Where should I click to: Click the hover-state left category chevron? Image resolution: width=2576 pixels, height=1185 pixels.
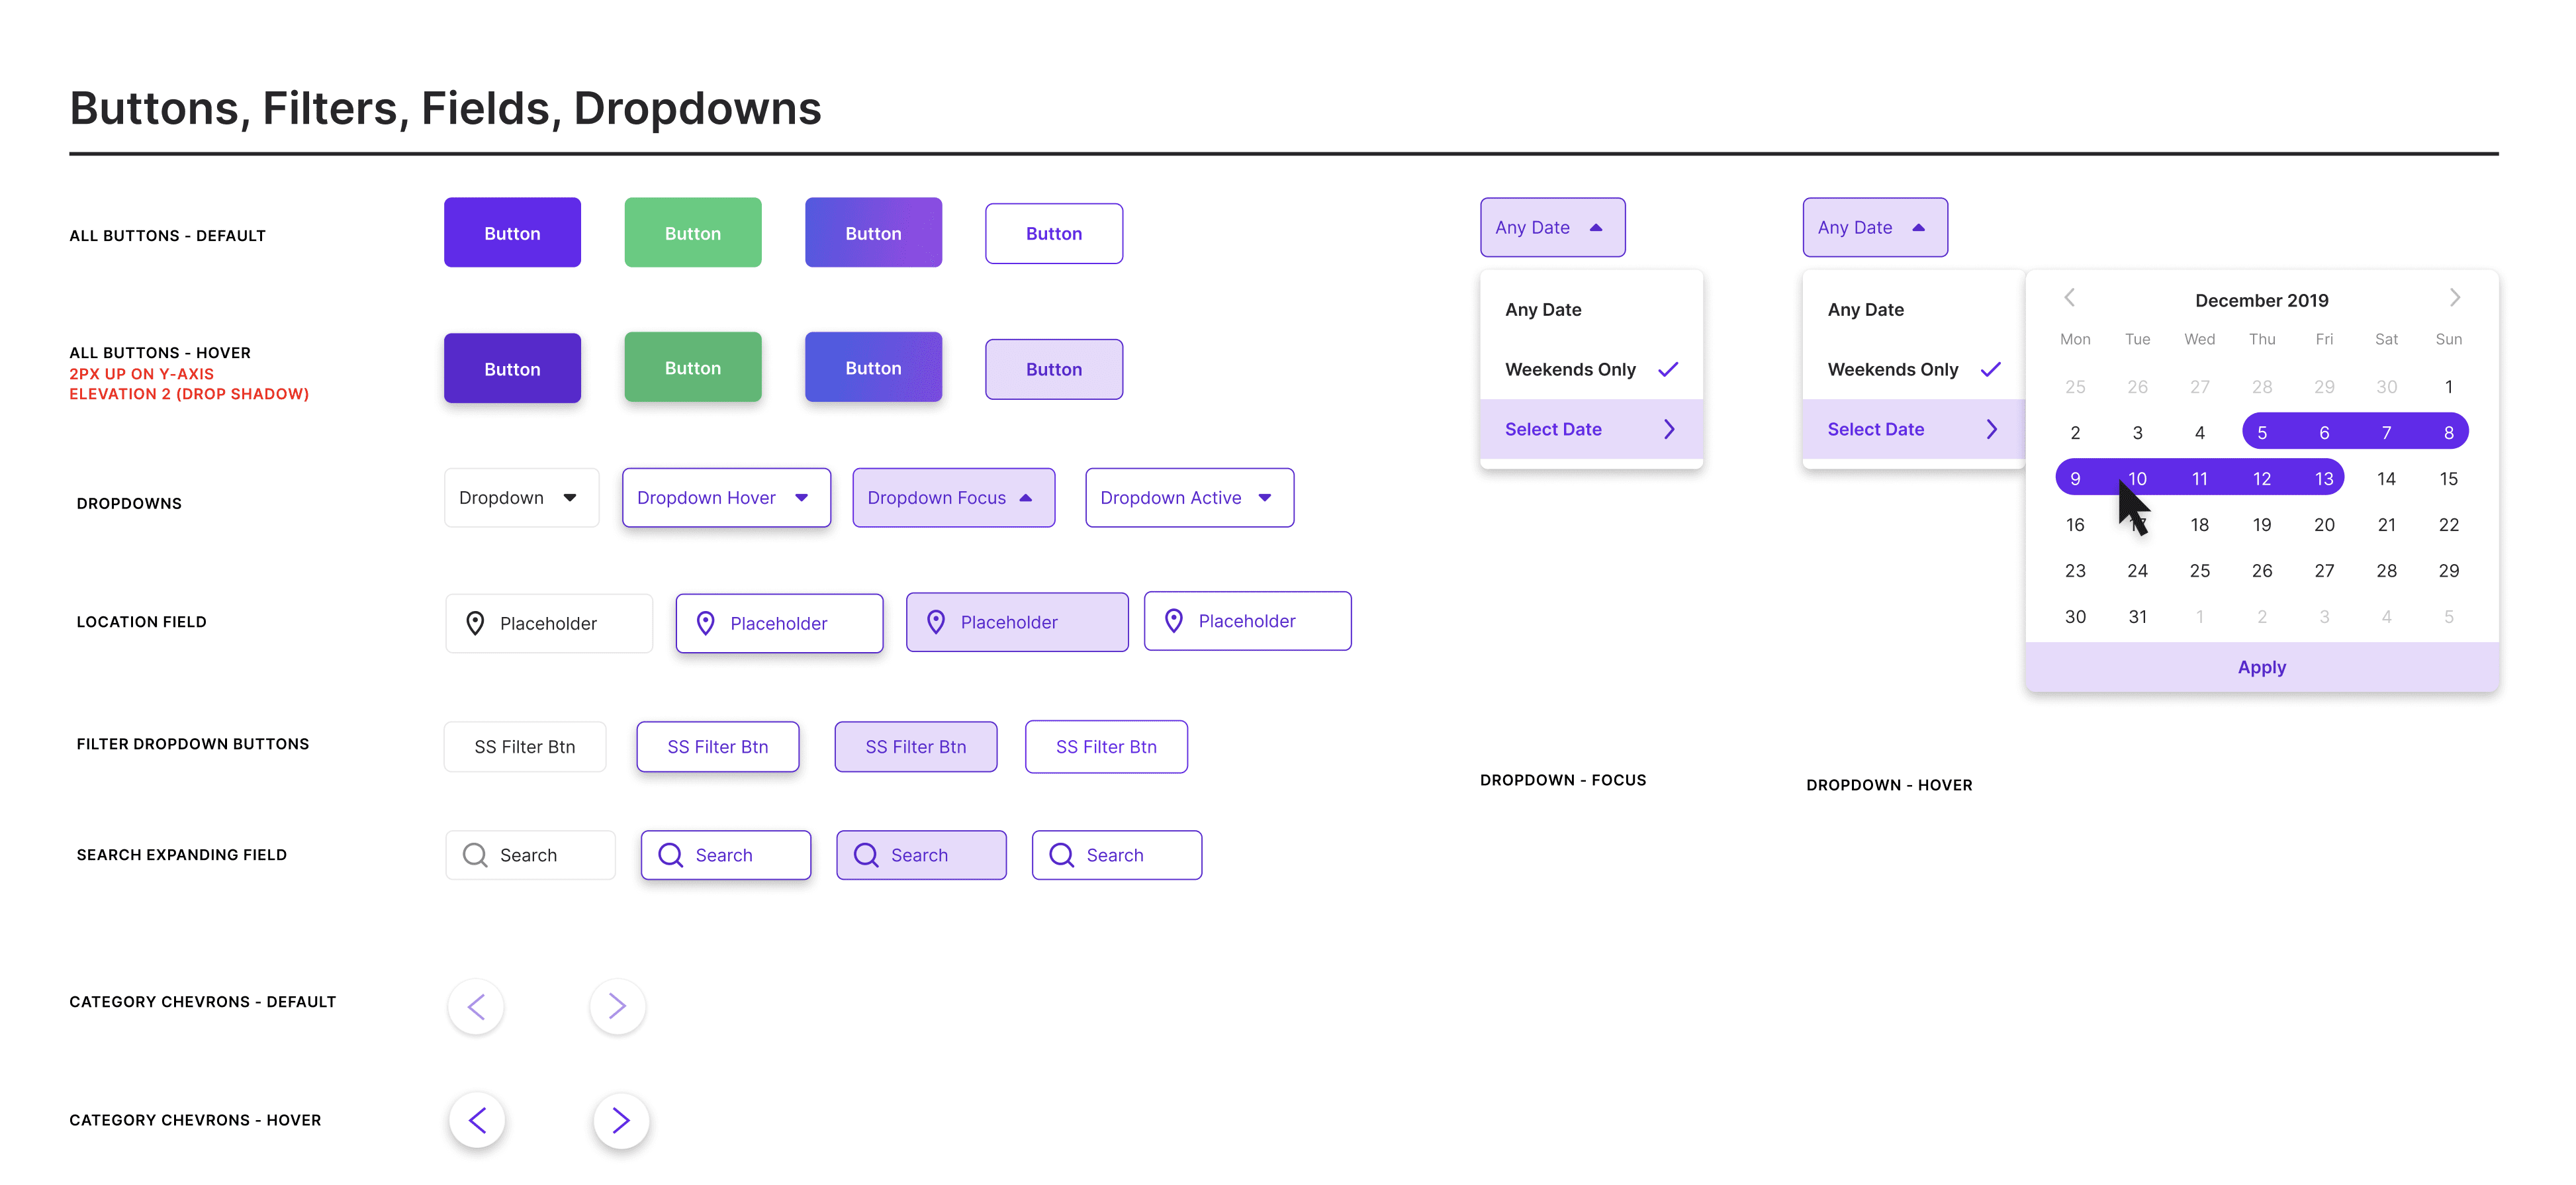pyautogui.click(x=477, y=1120)
